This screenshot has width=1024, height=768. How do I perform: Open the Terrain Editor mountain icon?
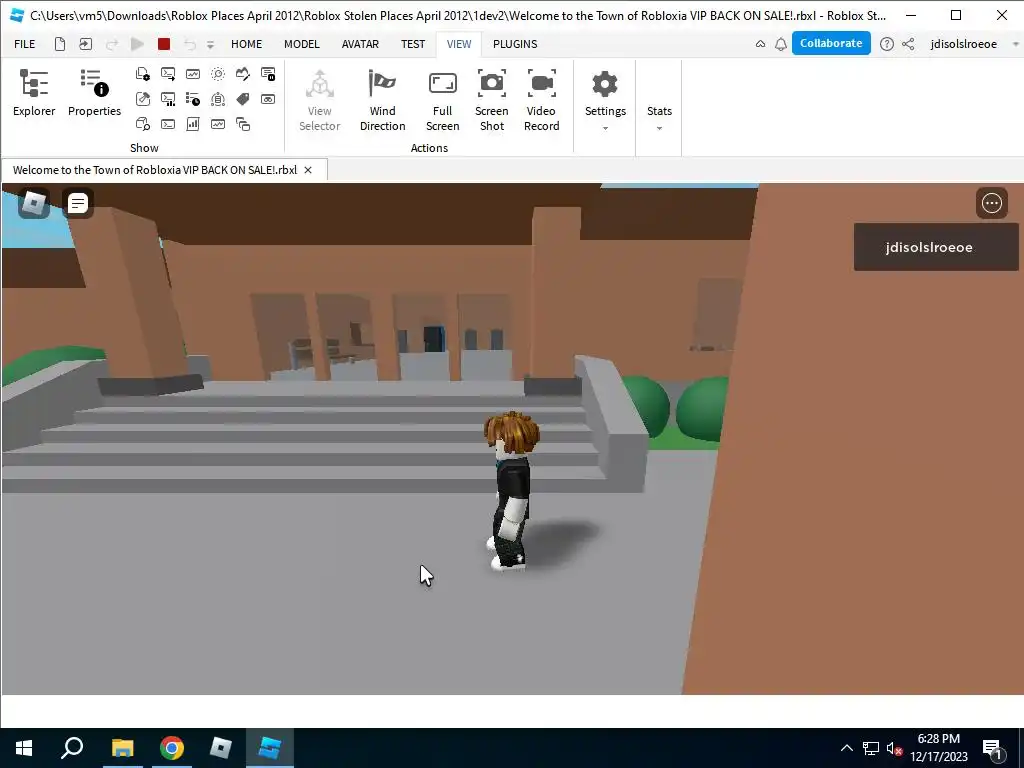pos(243,74)
